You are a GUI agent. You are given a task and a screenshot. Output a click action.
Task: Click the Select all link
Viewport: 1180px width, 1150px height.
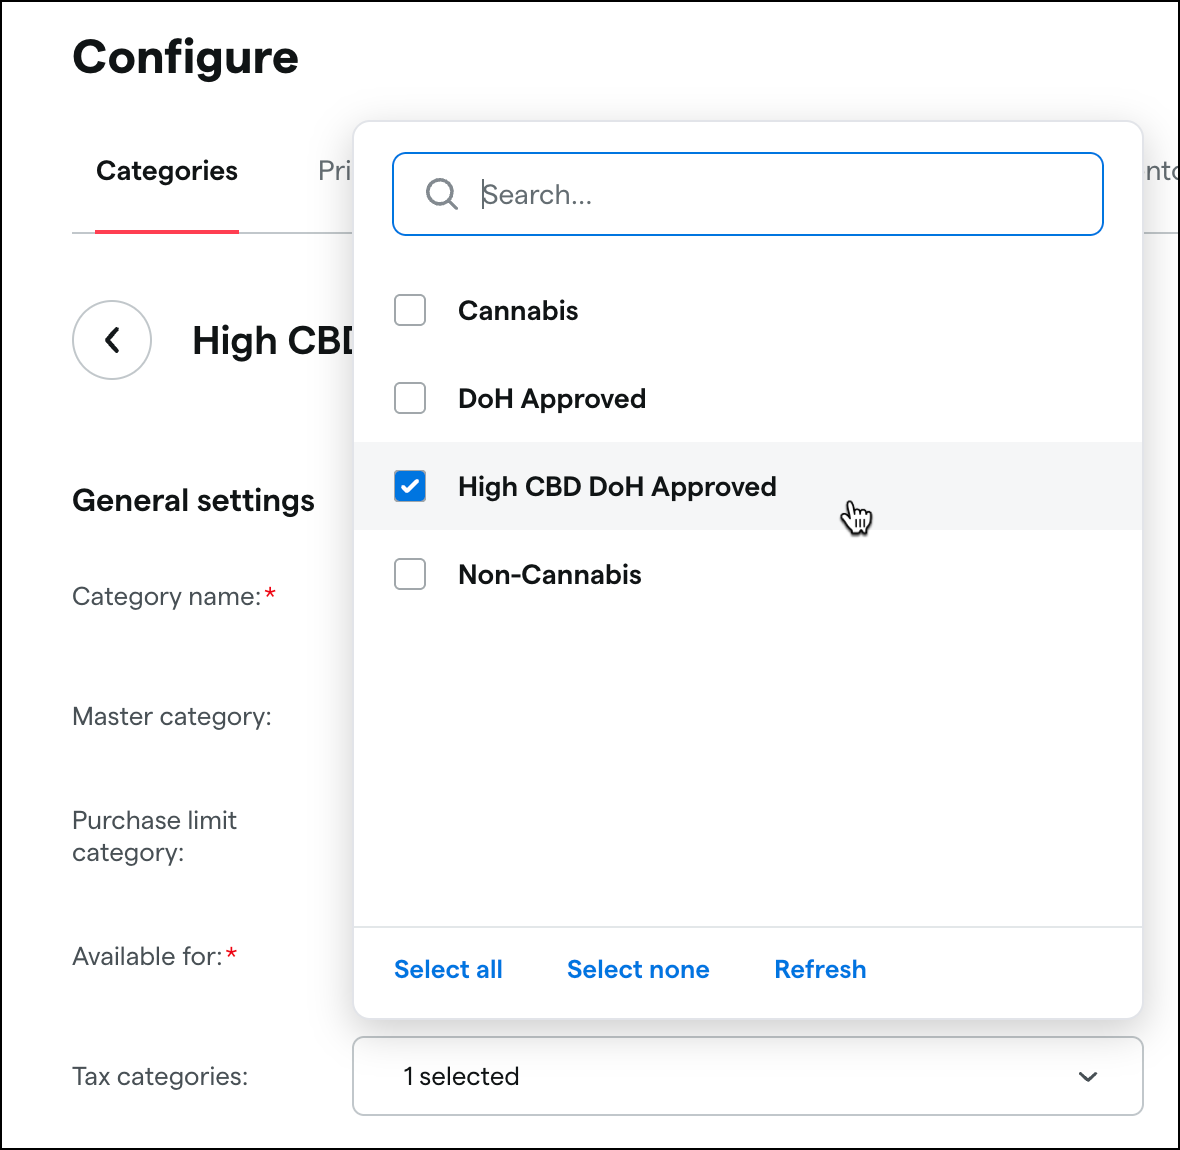coord(449,969)
